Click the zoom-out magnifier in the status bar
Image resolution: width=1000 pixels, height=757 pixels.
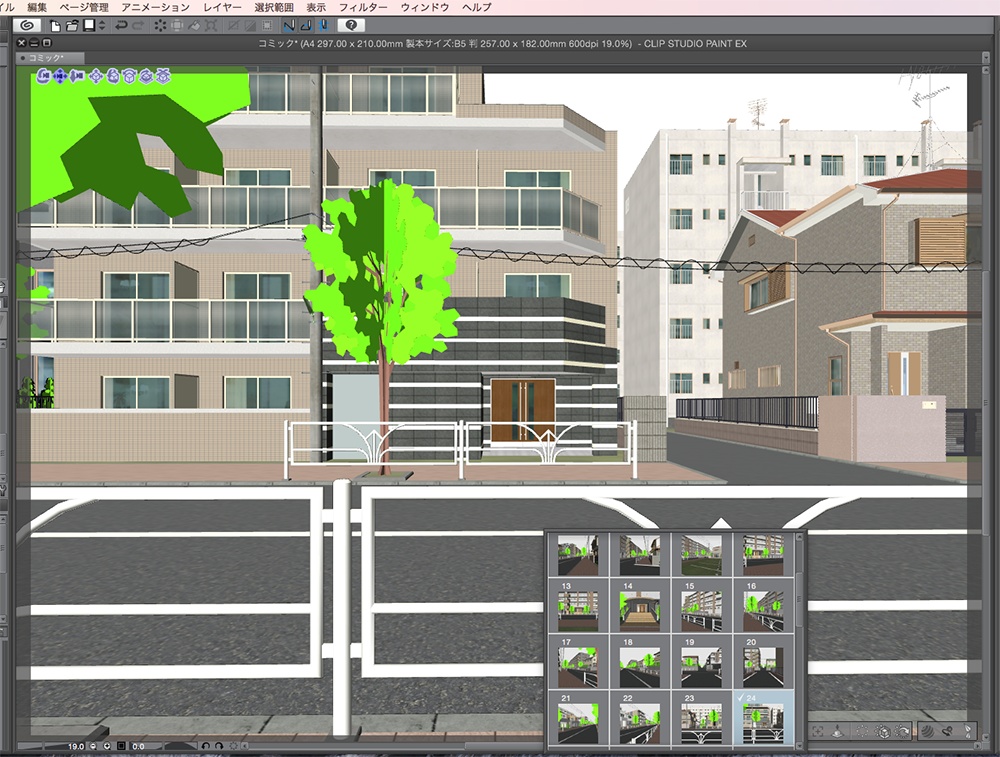pyautogui.click(x=93, y=745)
